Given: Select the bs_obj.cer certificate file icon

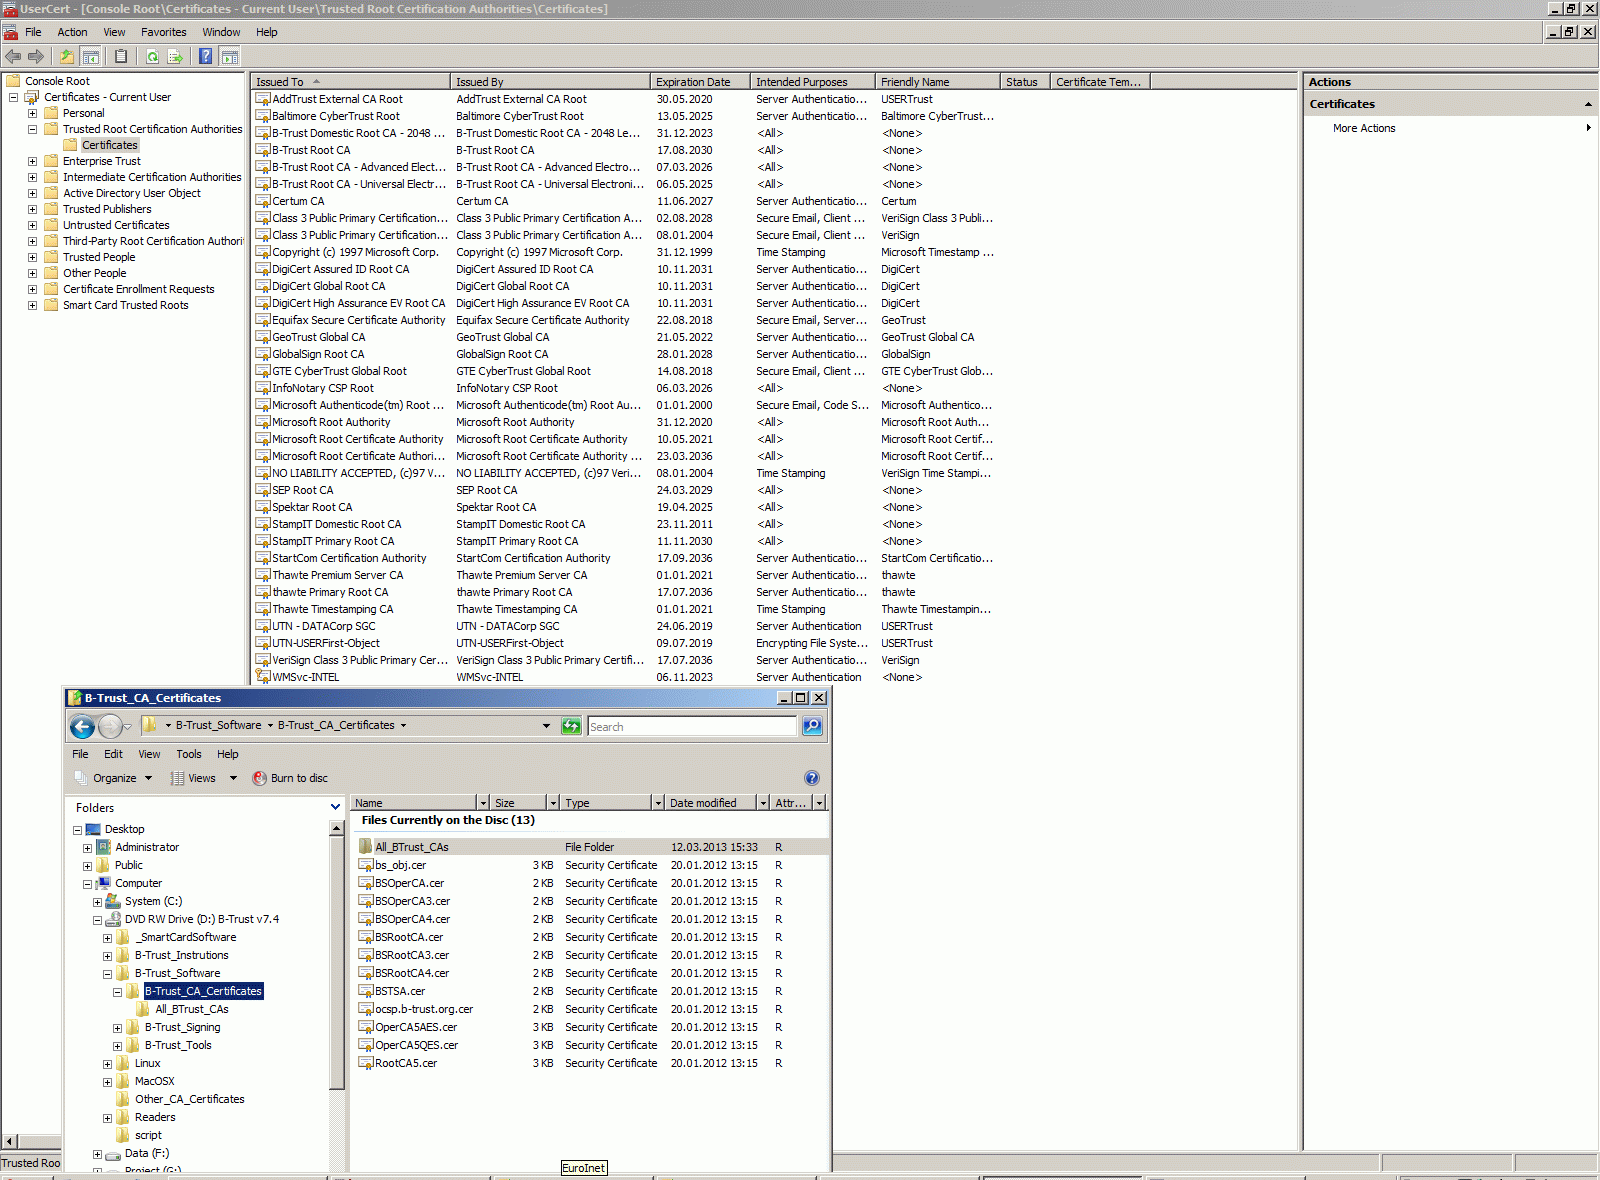Looking at the screenshot, I should (367, 865).
